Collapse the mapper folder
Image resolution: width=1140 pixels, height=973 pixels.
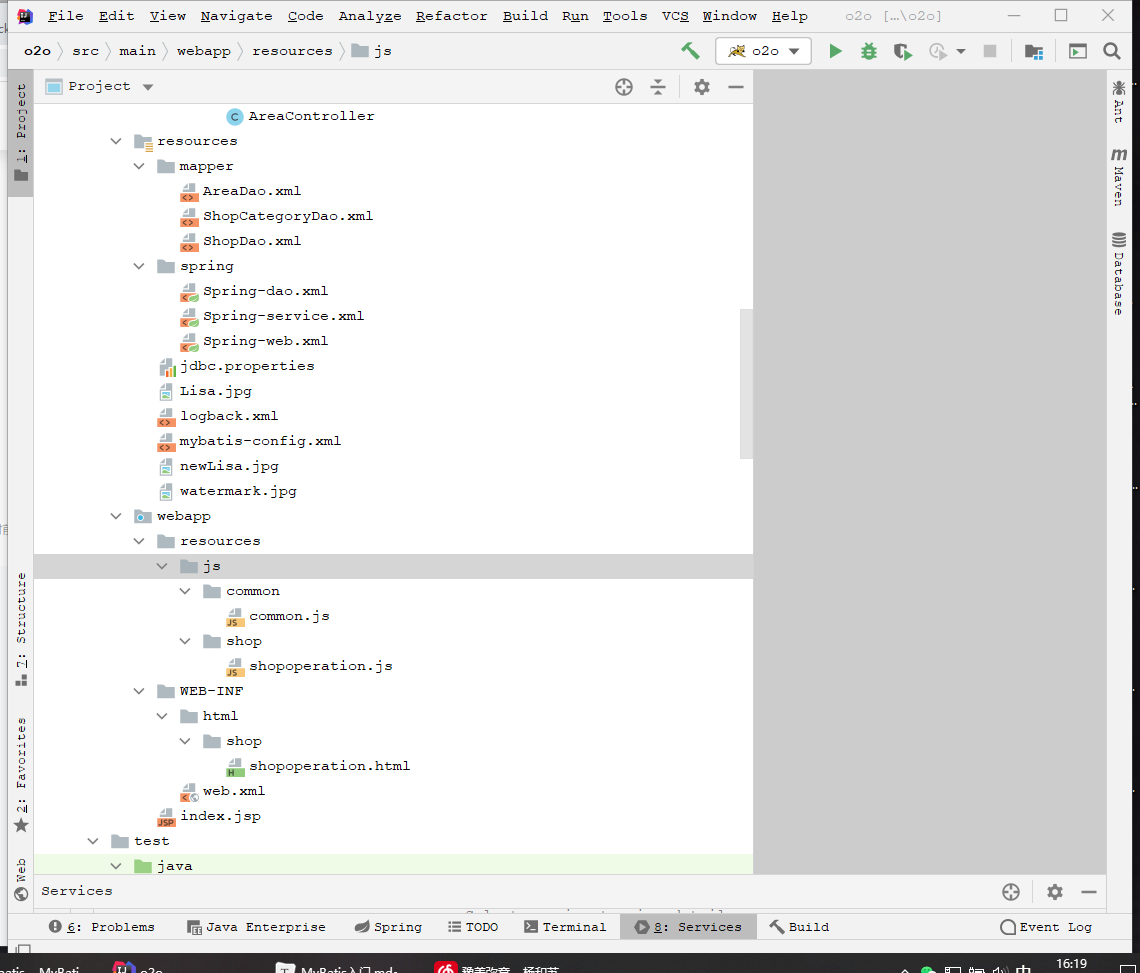139,166
